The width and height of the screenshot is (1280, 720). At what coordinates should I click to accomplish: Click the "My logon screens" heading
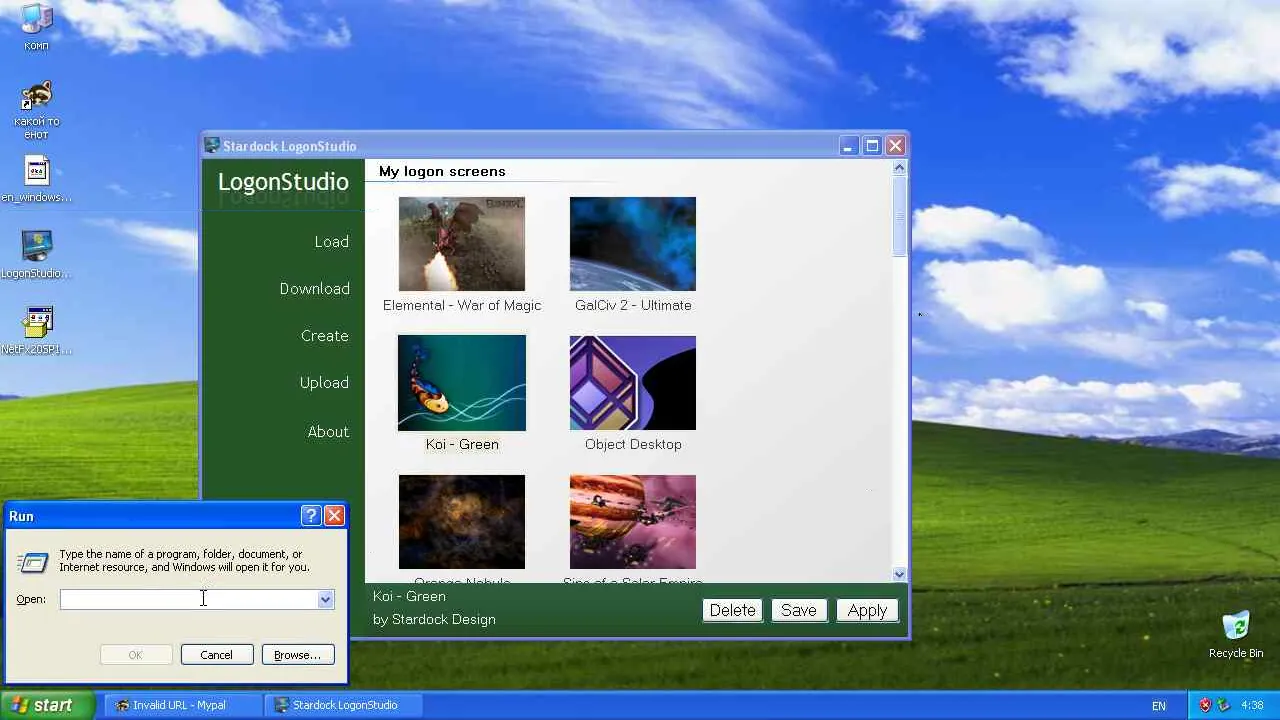pyautogui.click(x=442, y=172)
